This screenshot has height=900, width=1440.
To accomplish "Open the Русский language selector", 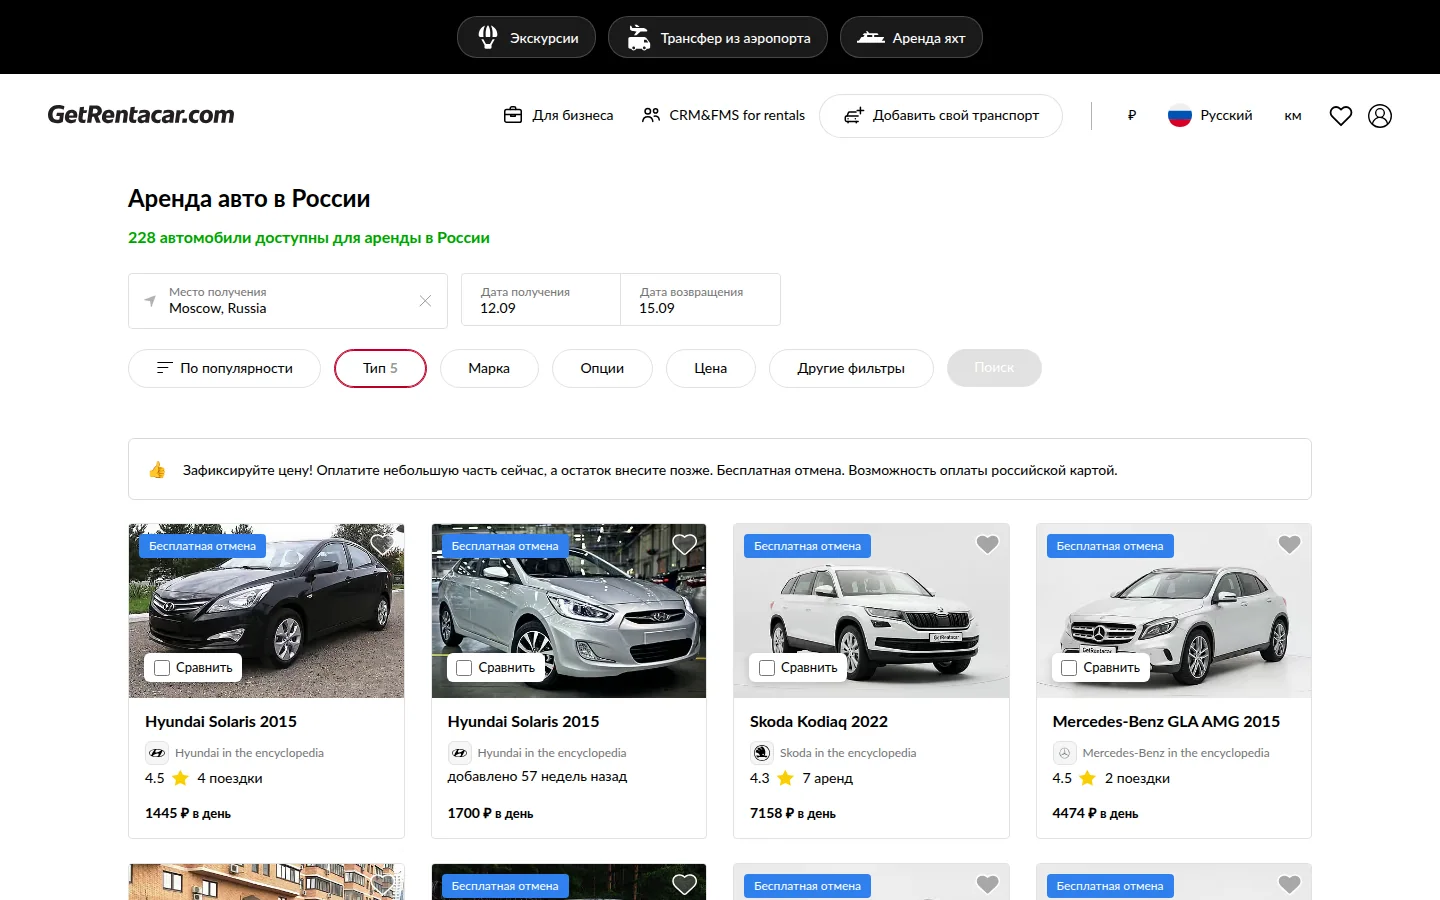I will 1210,116.
